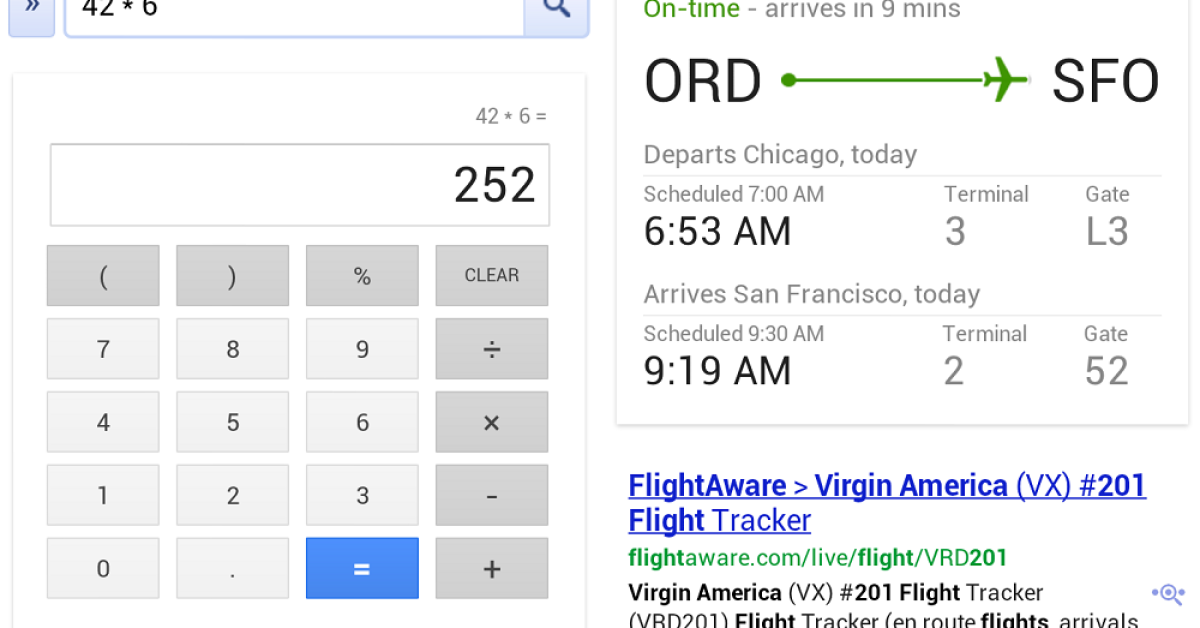Click the instant preview magnifier icon
This screenshot has width=1200, height=628.
pyautogui.click(x=1167, y=594)
